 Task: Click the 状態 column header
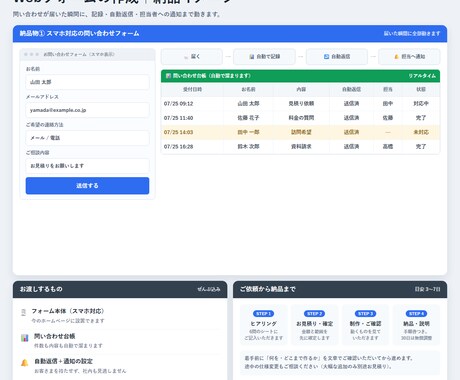421,89
